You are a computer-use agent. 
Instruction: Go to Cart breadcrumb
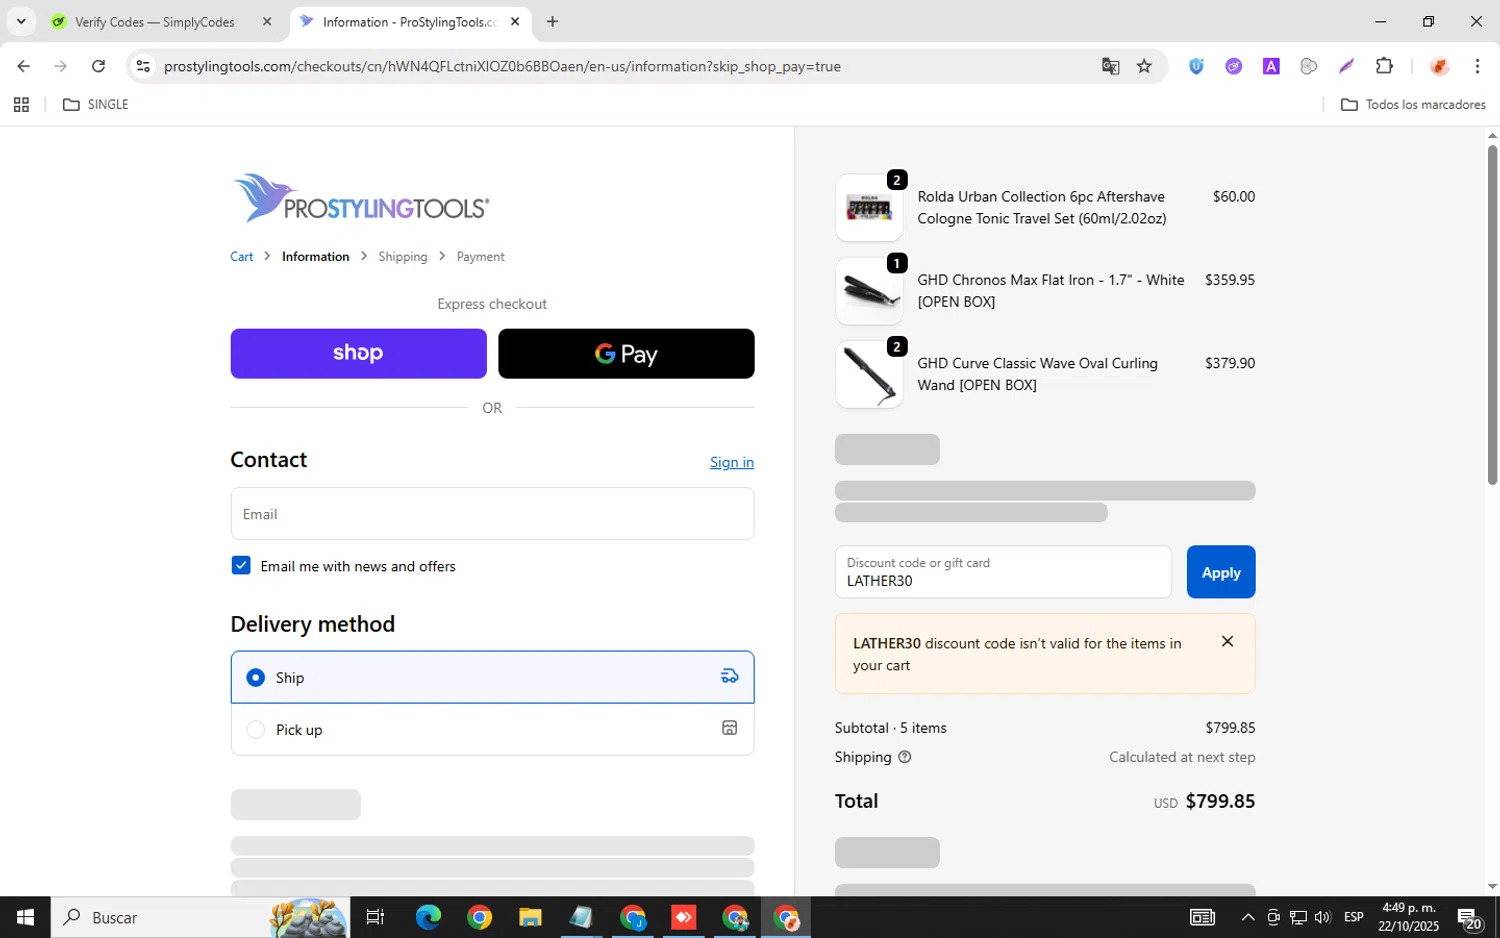pos(242,257)
